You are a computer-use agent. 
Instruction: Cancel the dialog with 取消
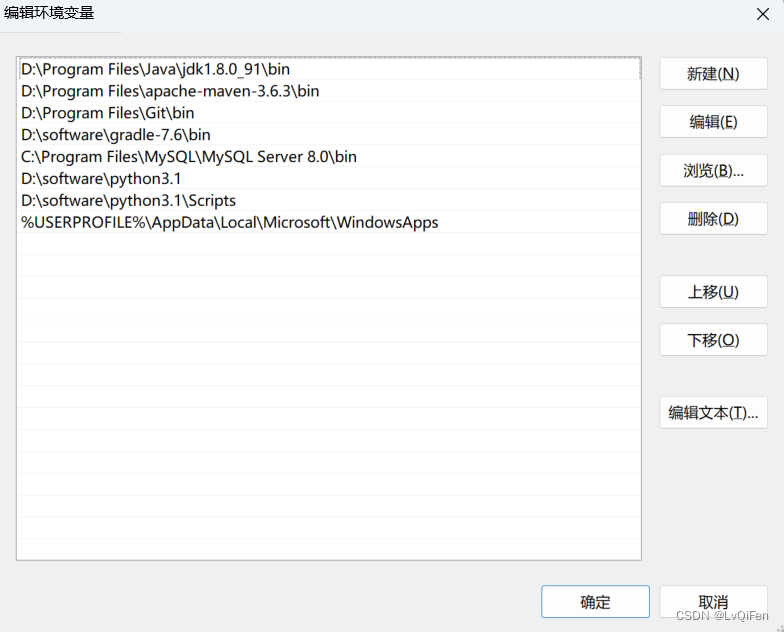pyautogui.click(x=714, y=602)
